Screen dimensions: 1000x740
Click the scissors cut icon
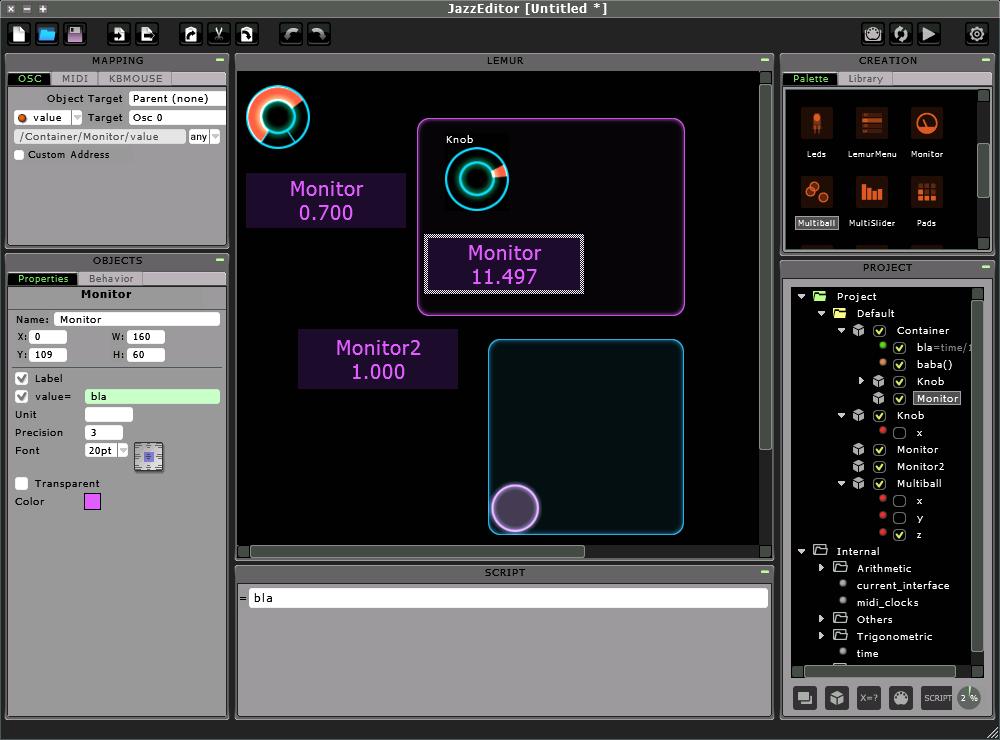click(218, 34)
